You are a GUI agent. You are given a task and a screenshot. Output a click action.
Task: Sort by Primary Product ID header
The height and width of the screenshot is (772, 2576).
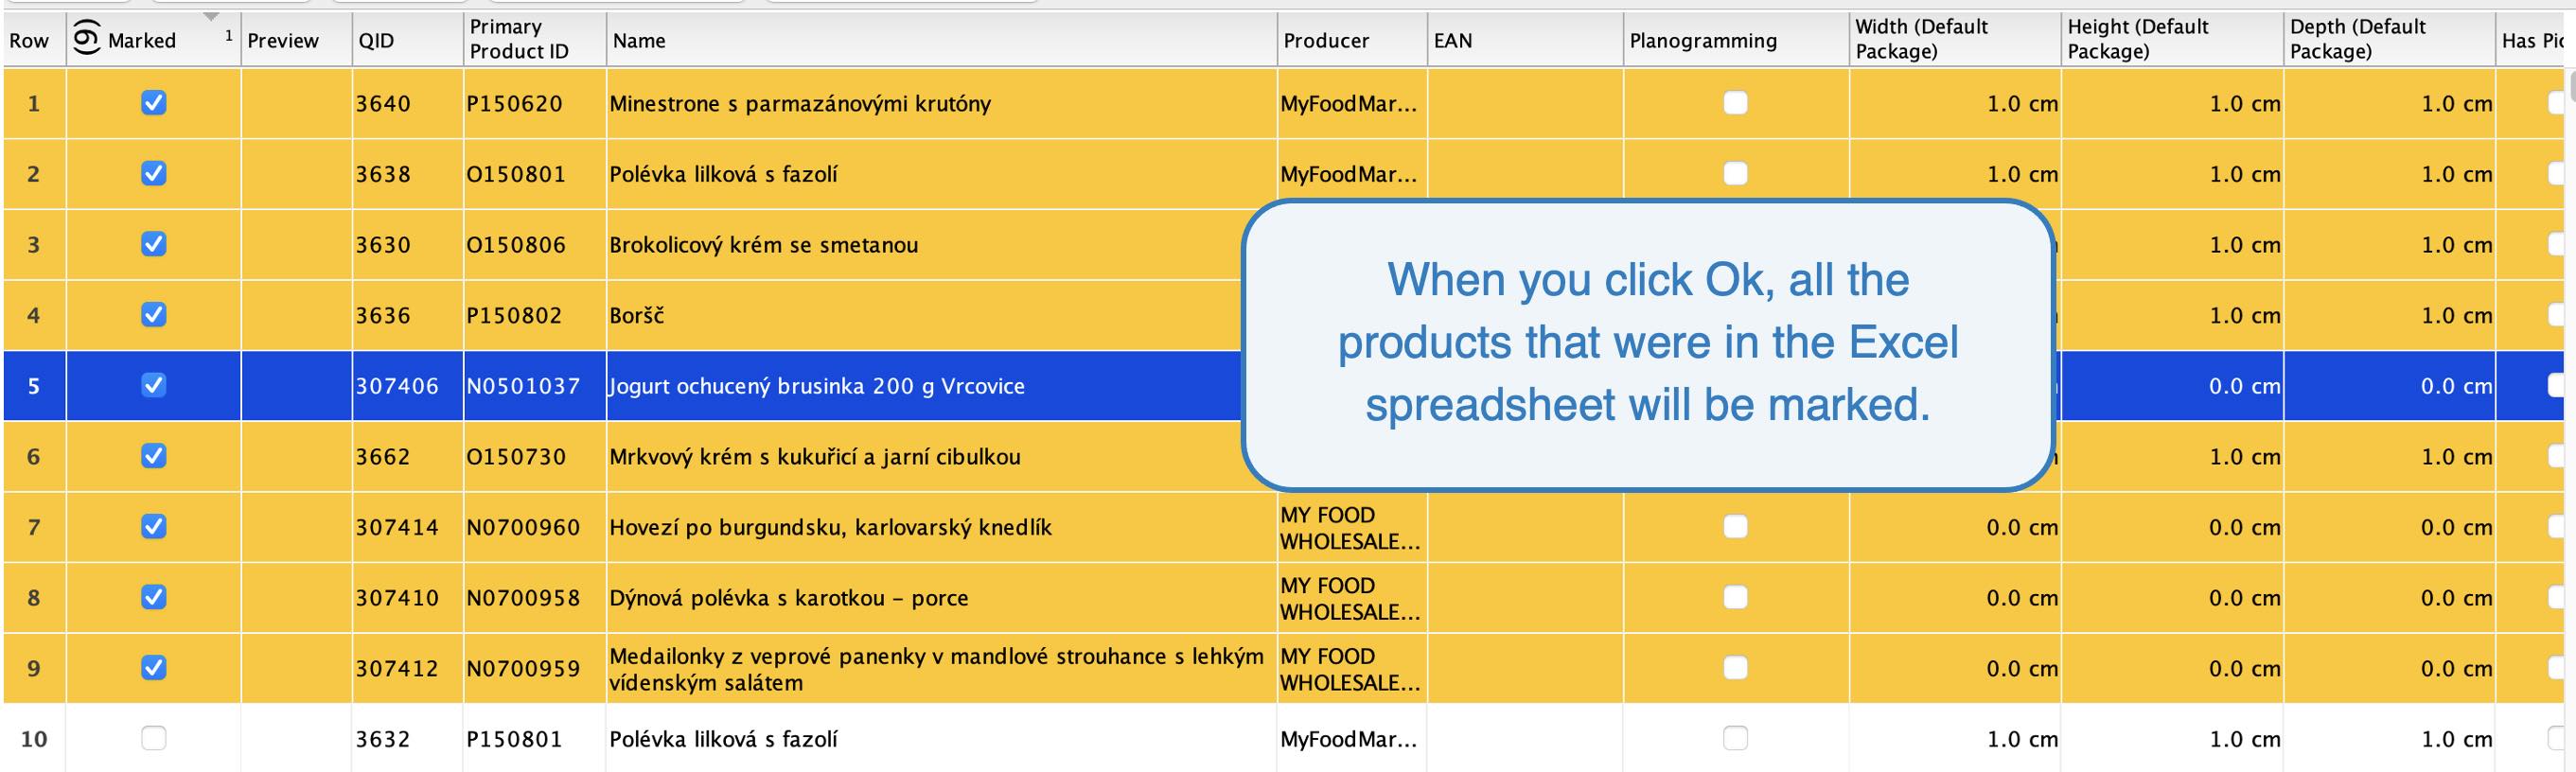click(535, 40)
